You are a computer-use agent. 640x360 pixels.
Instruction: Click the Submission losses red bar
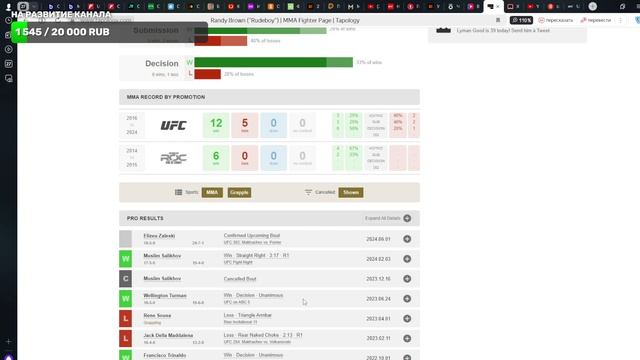click(220, 41)
